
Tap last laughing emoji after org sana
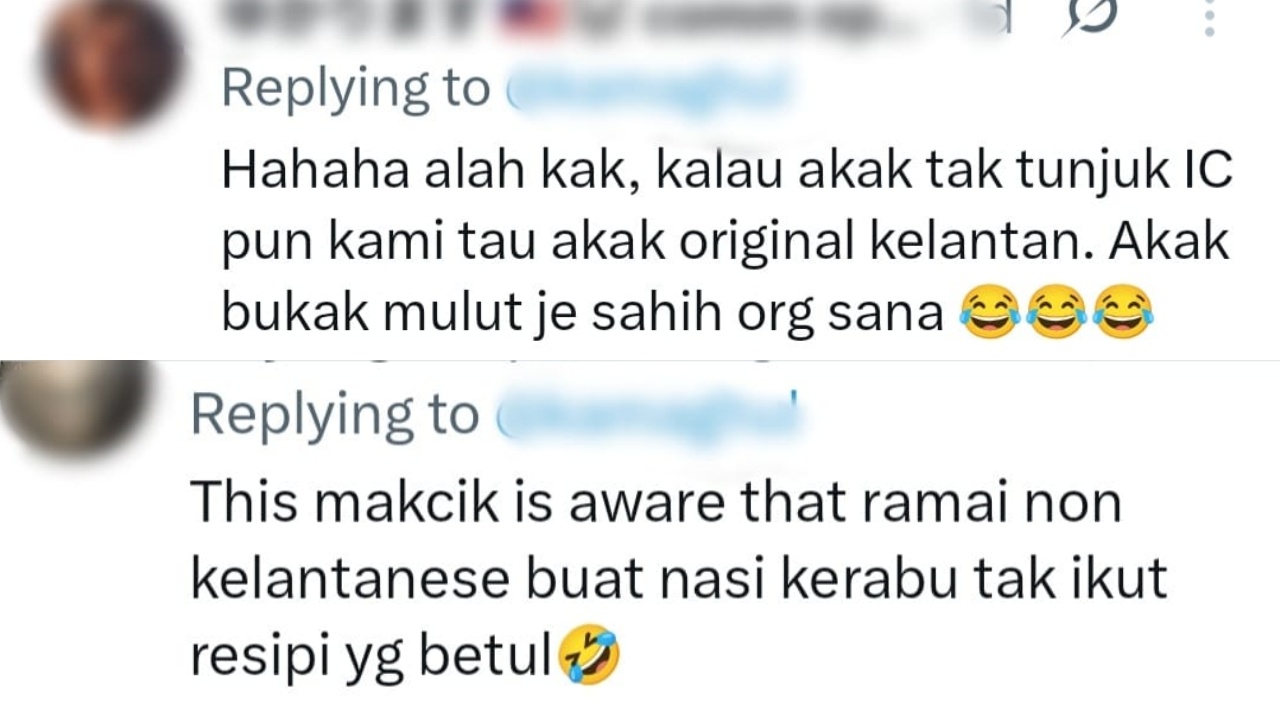(x=1123, y=313)
